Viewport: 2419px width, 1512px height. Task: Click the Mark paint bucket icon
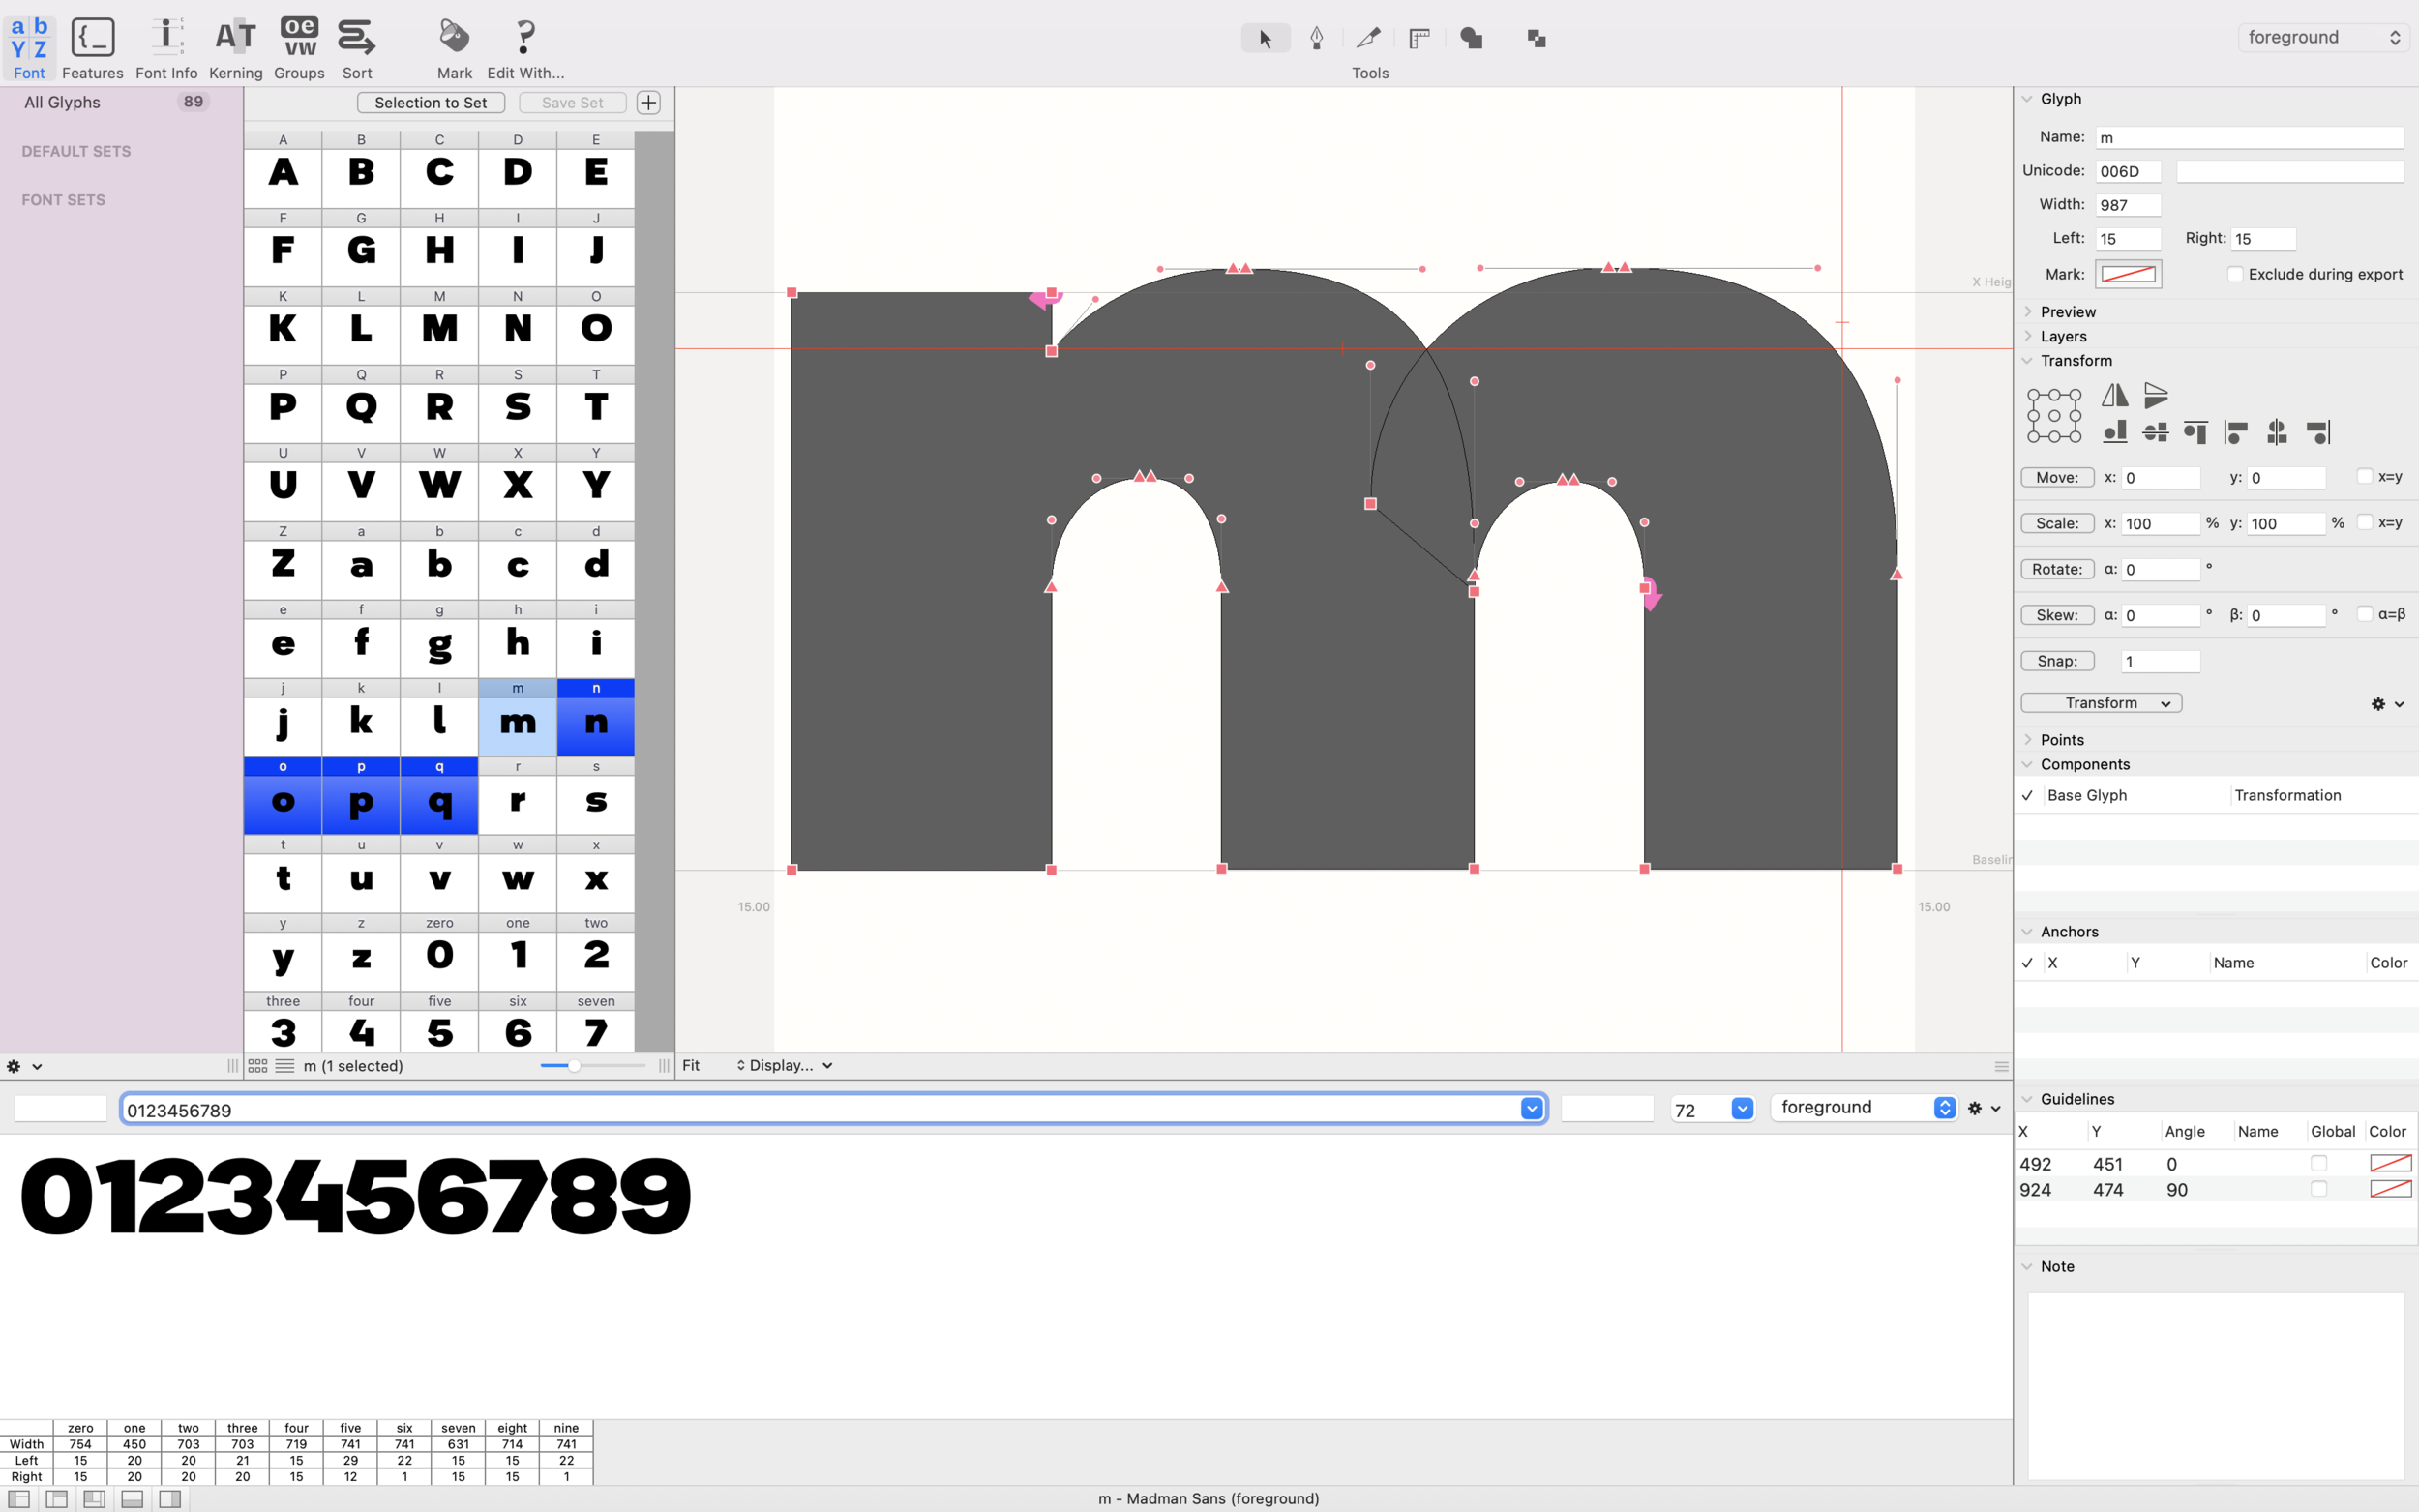pyautogui.click(x=454, y=38)
